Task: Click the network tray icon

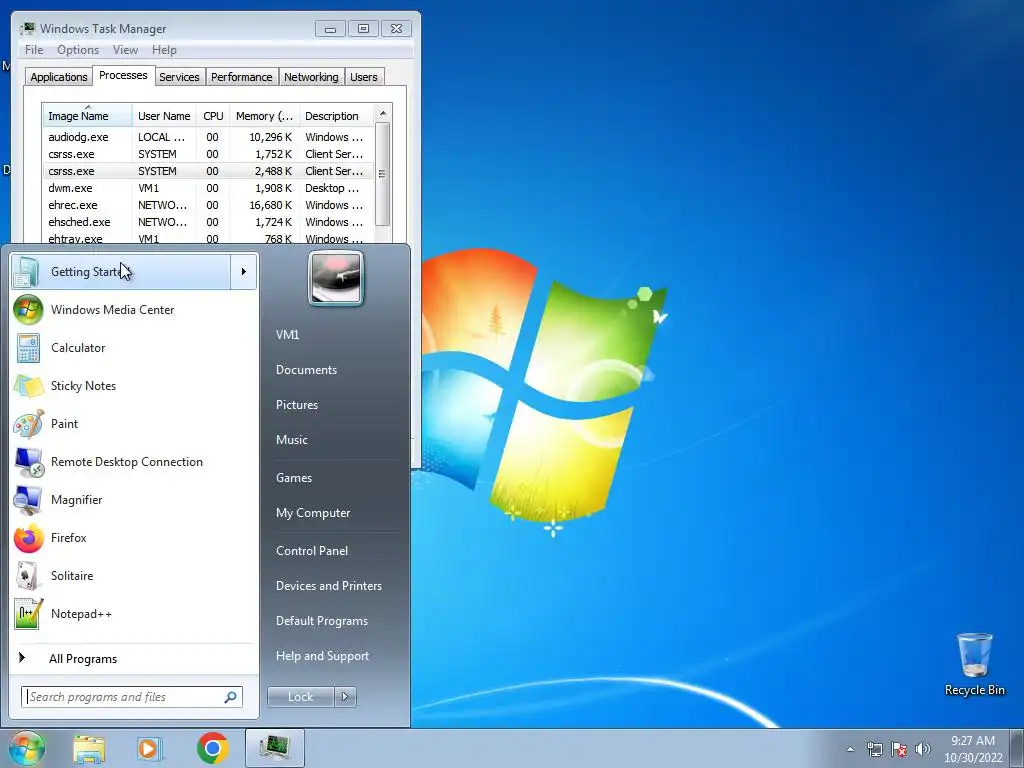Action: tap(874, 749)
